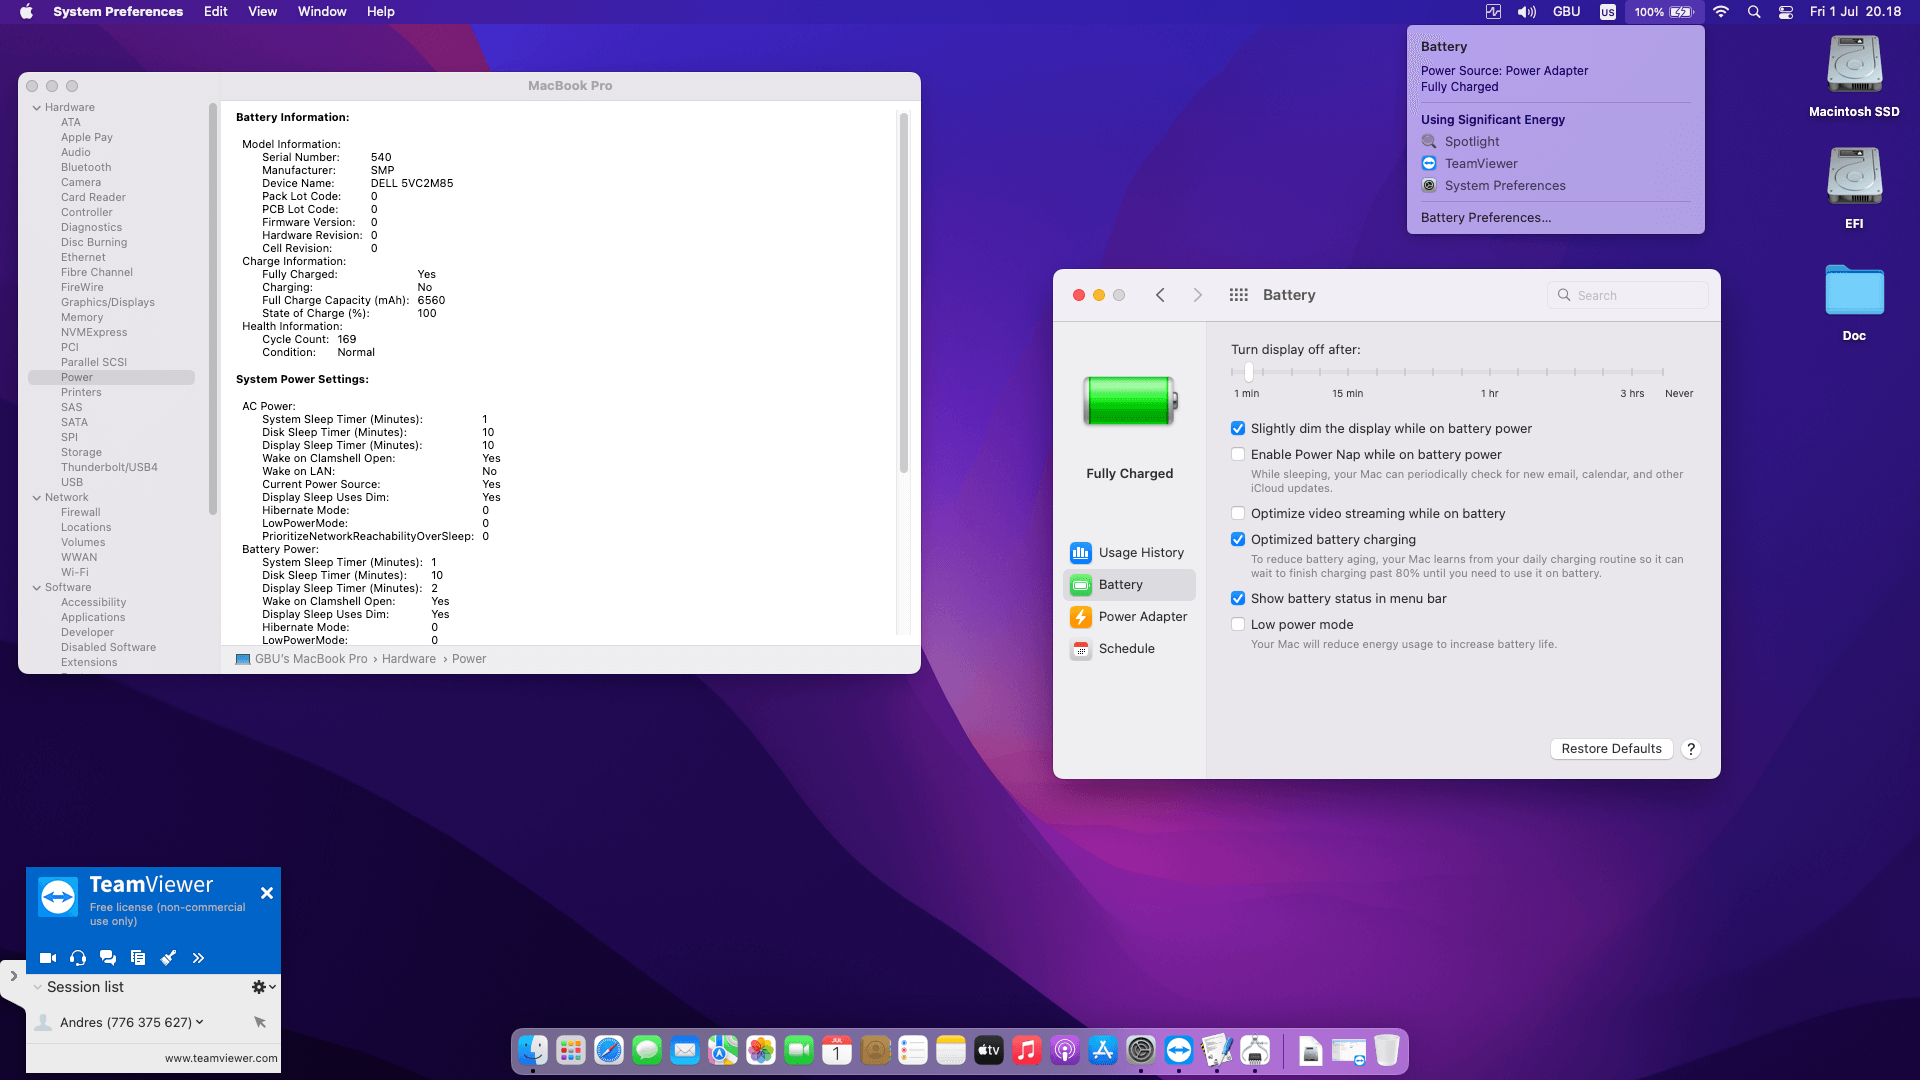Image resolution: width=1920 pixels, height=1080 pixels.
Task: Open the Window menu in menu bar
Action: coord(321,12)
